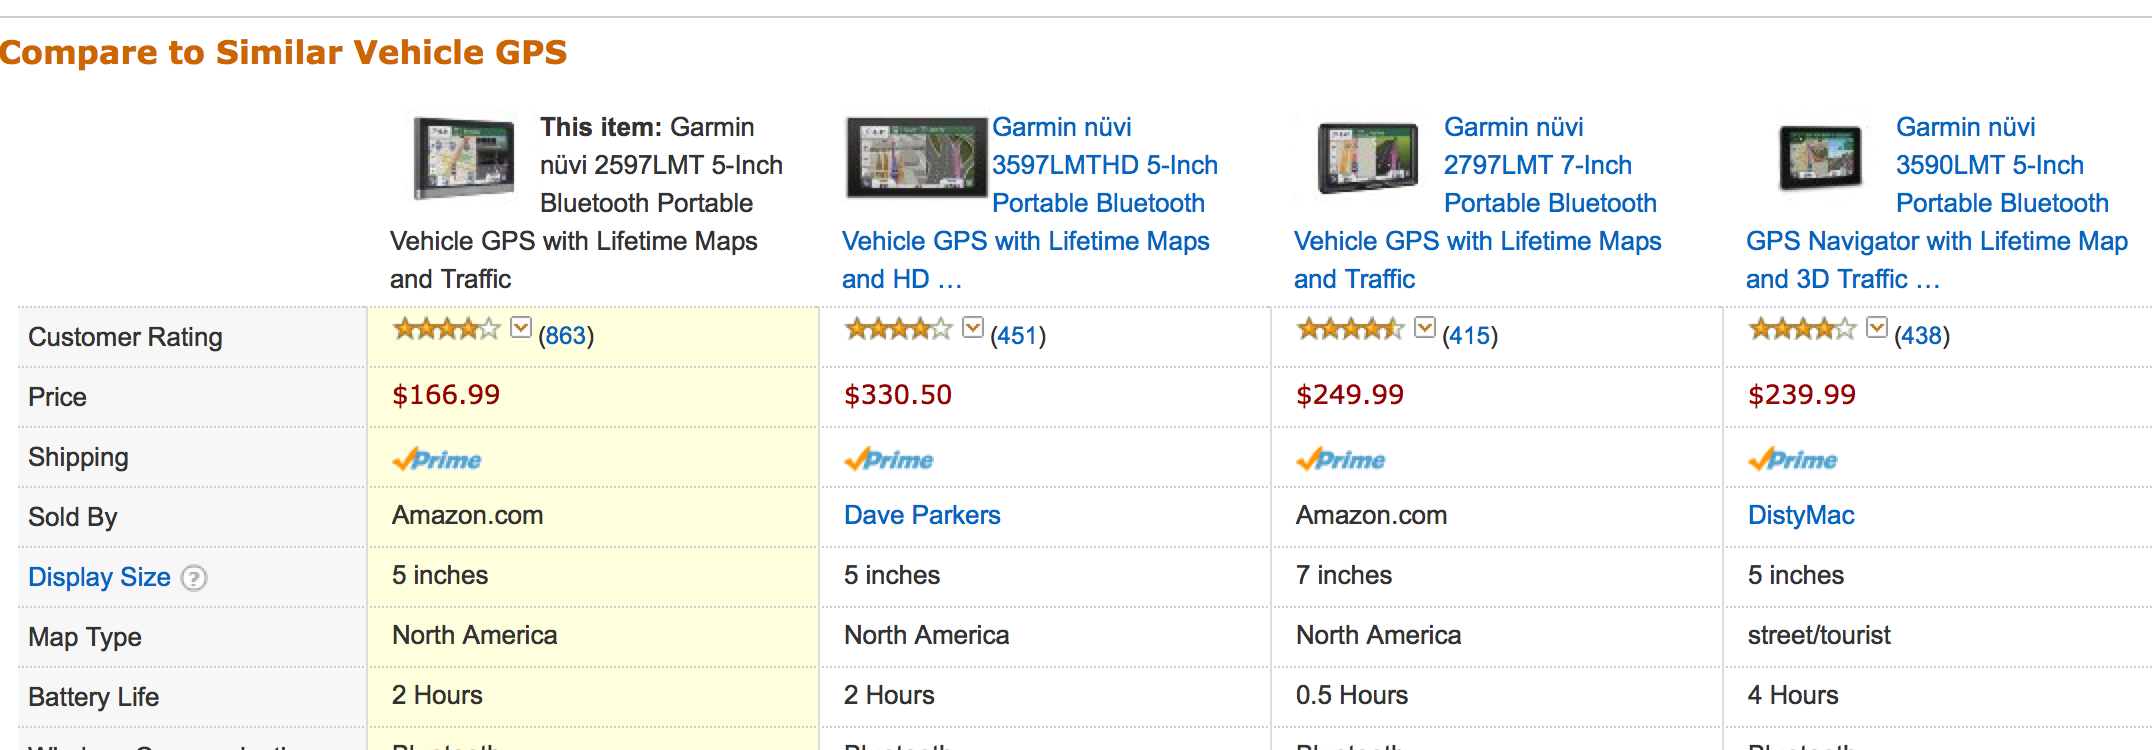Image resolution: width=2152 pixels, height=750 pixels.
Task: Click the $166.99 price
Action: coord(446,395)
